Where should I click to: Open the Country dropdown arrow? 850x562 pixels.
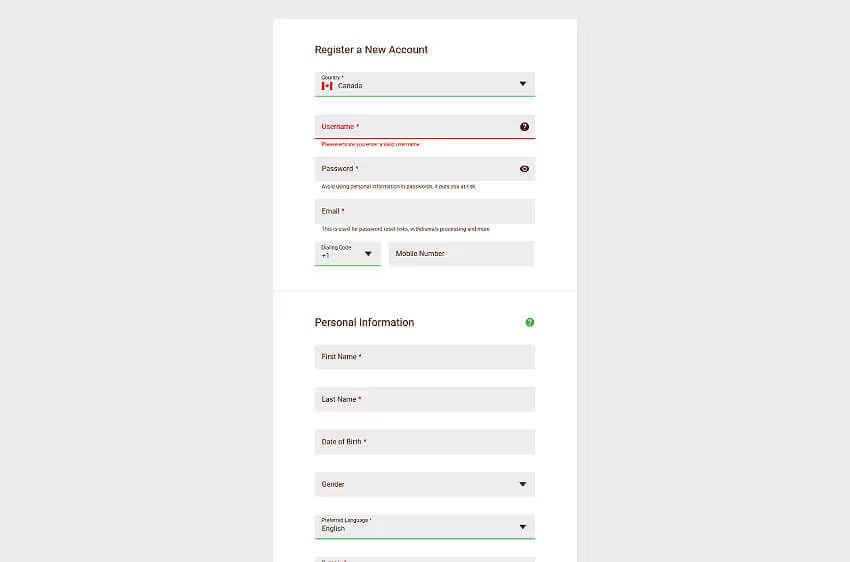click(x=522, y=84)
